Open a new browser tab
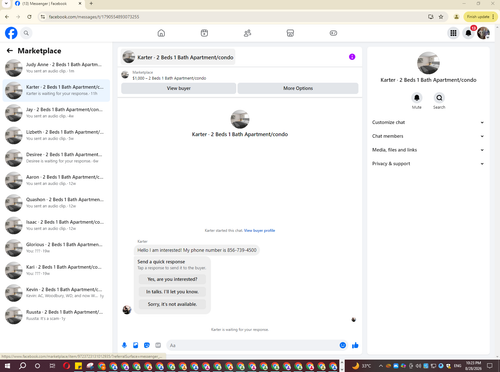Image resolution: width=500 pixels, height=372 pixels. pyautogui.click(x=91, y=4)
